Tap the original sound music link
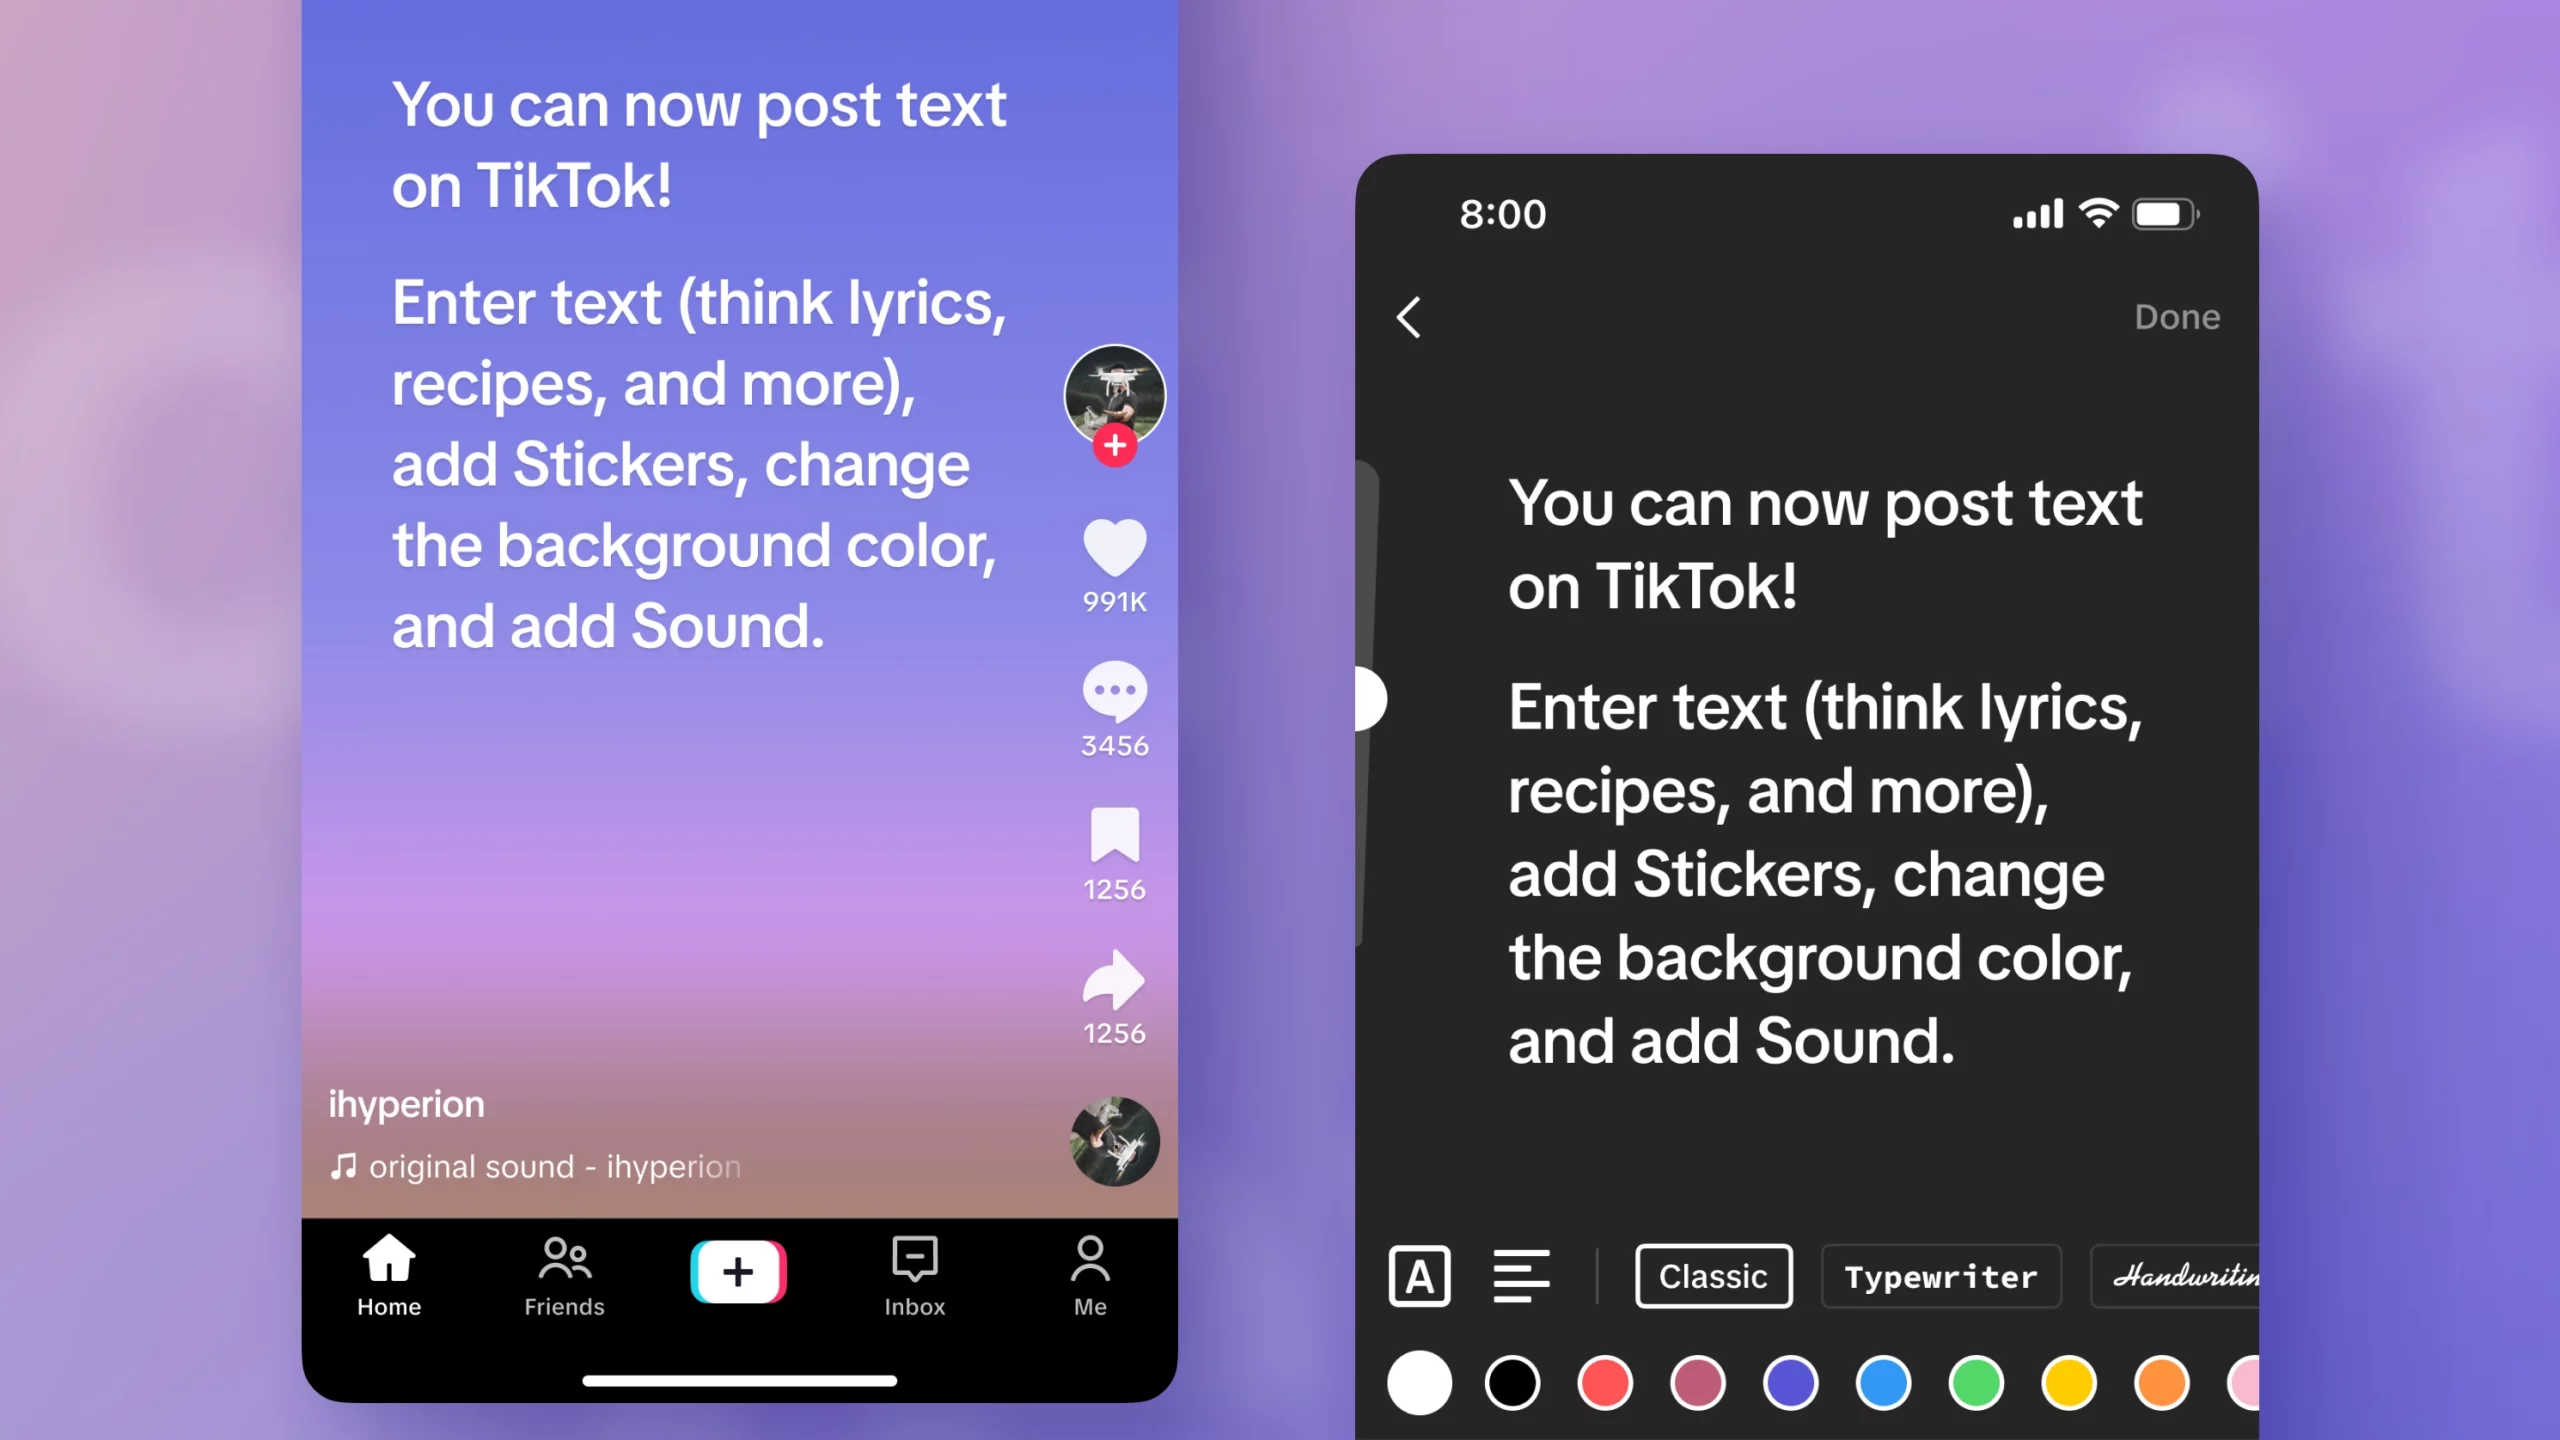 [x=535, y=1166]
